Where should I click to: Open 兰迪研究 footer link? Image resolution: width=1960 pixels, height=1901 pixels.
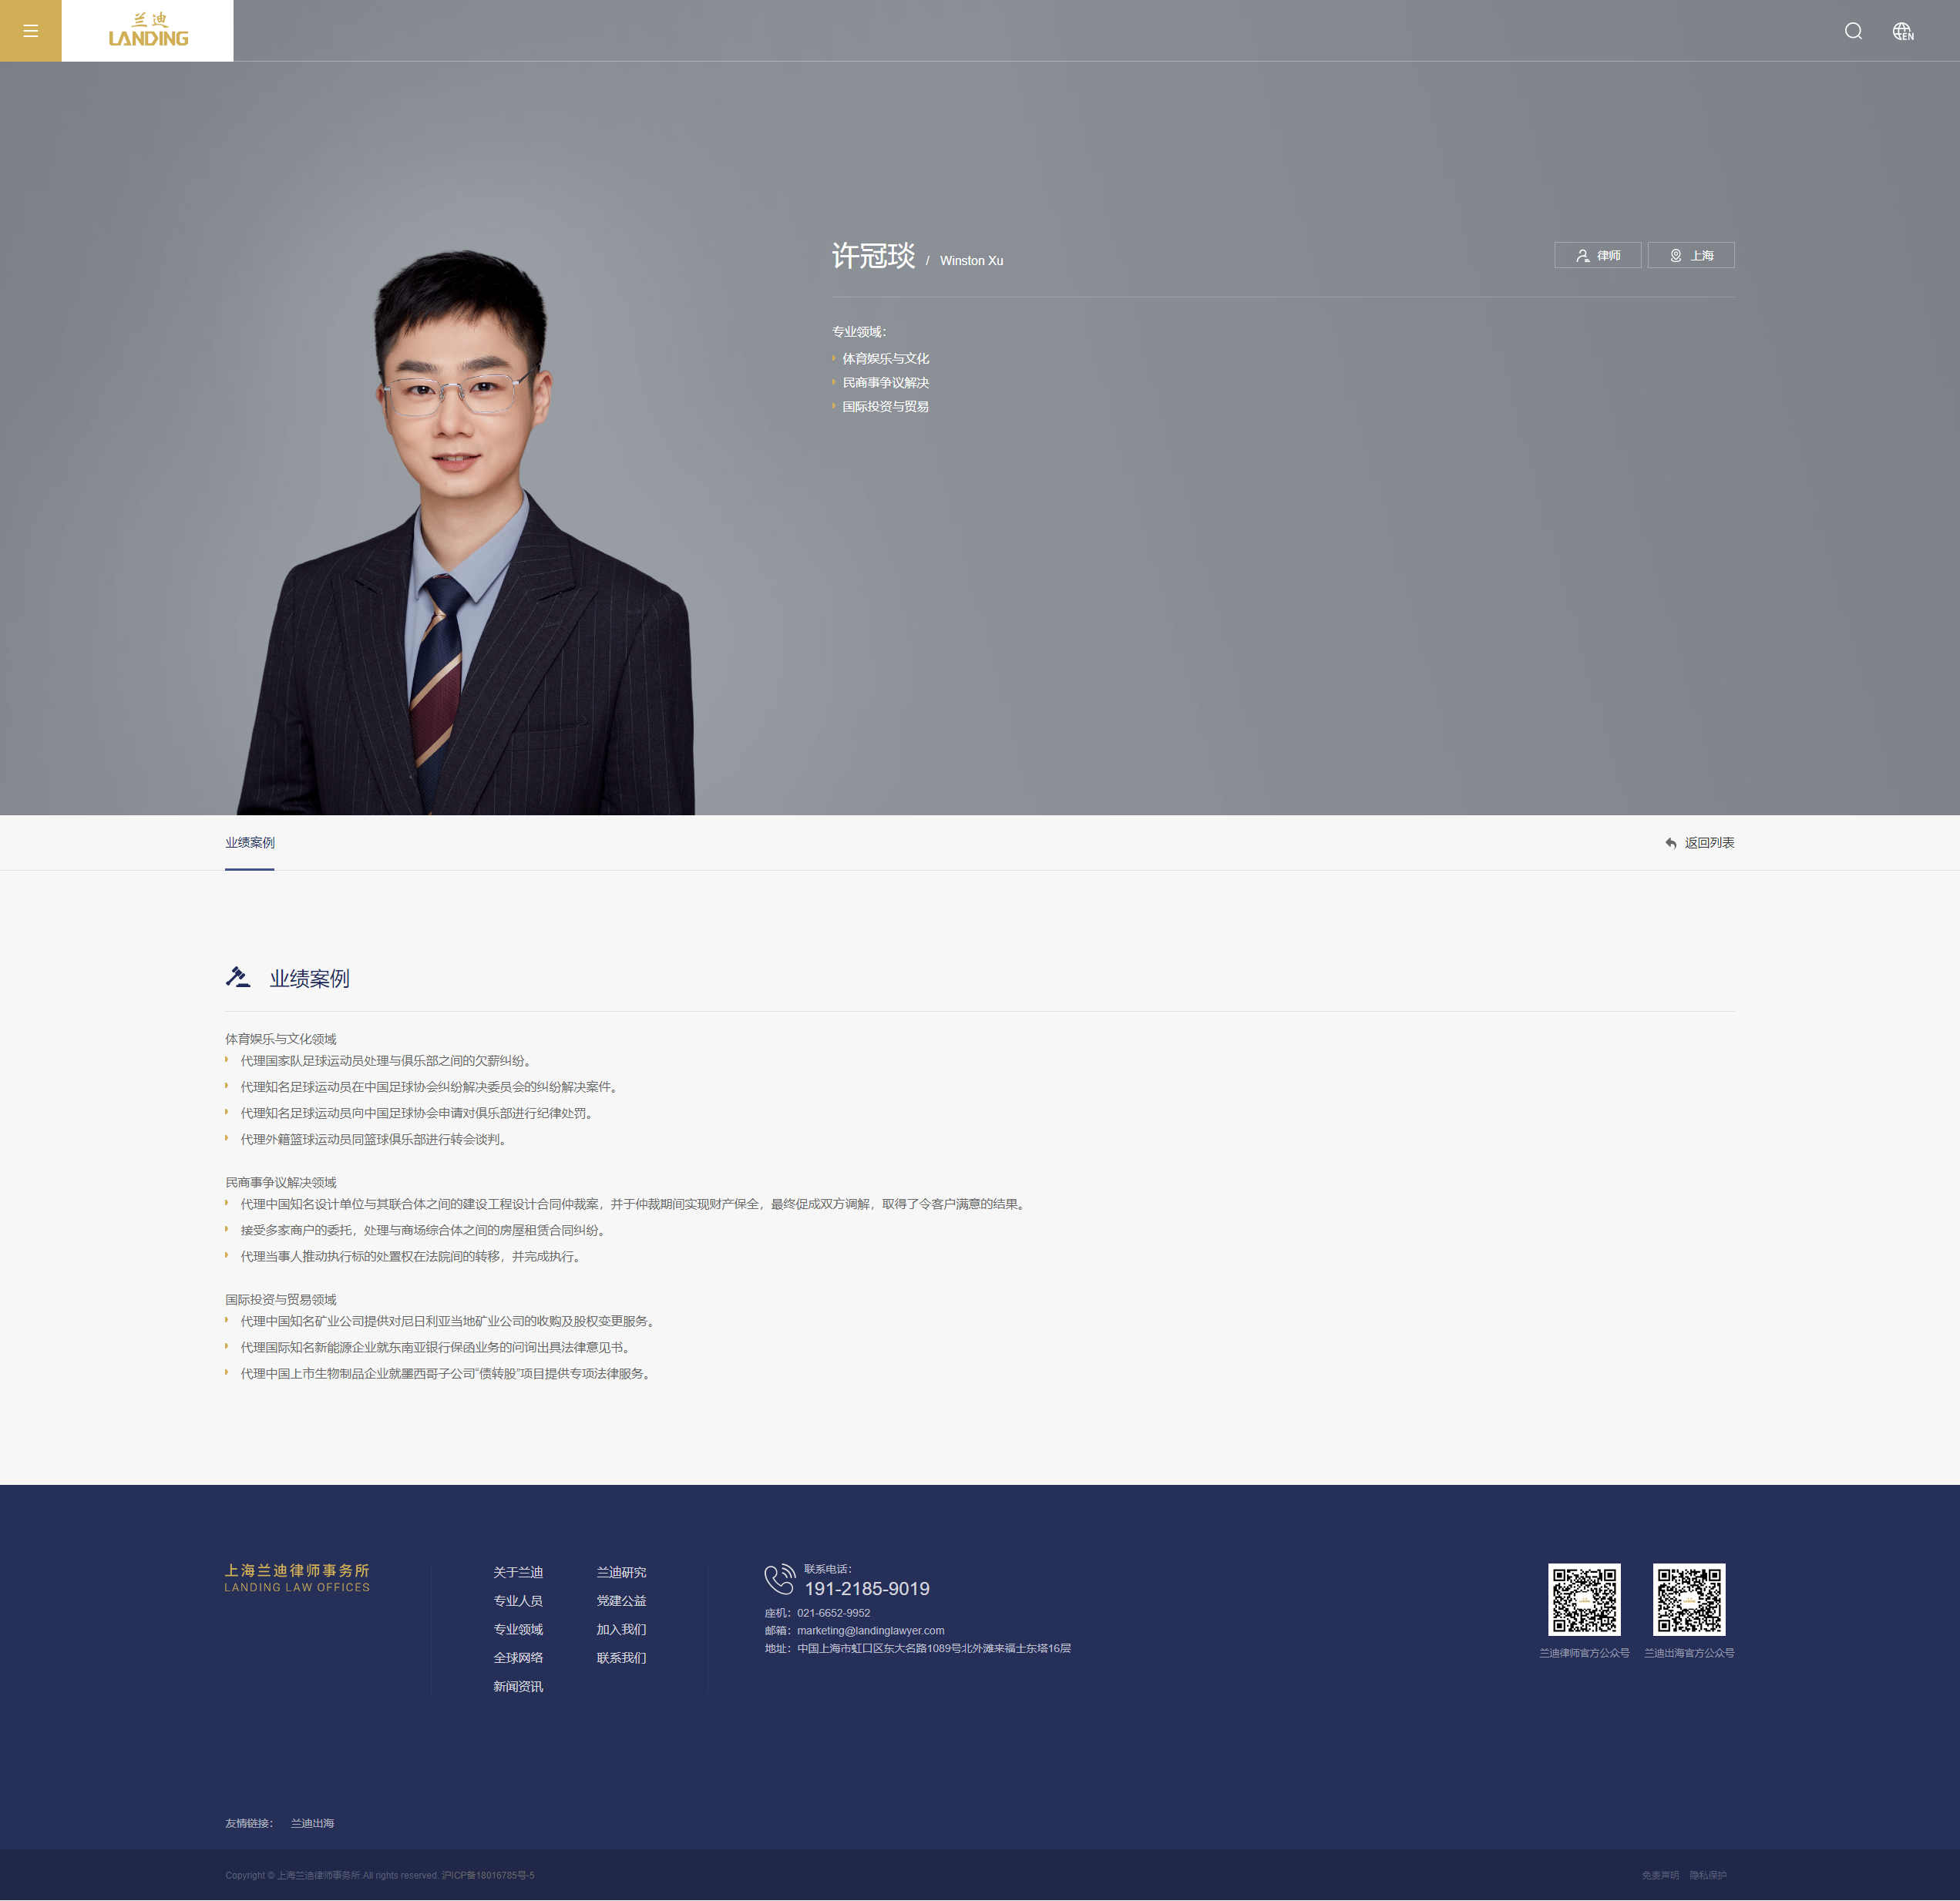[621, 1572]
